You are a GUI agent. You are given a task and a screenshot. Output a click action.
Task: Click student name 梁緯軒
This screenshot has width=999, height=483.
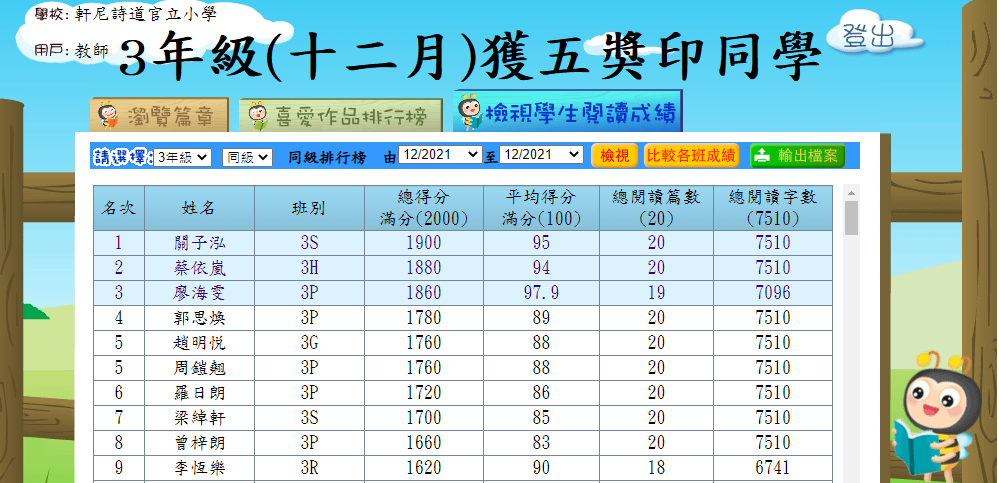(x=199, y=418)
